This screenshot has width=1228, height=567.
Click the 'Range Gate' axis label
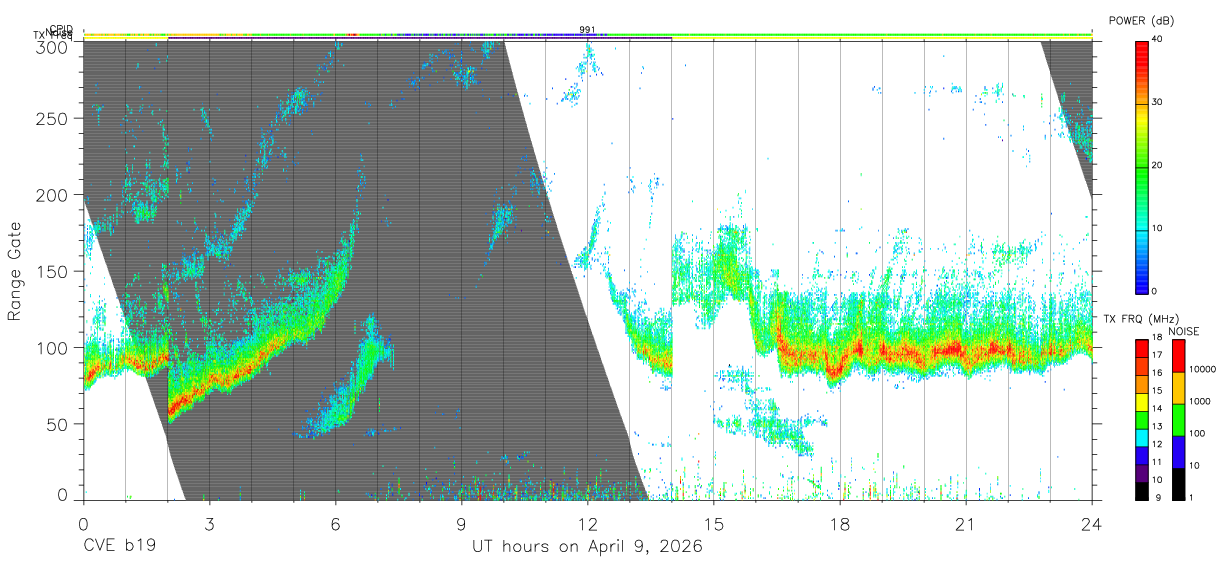[16, 271]
